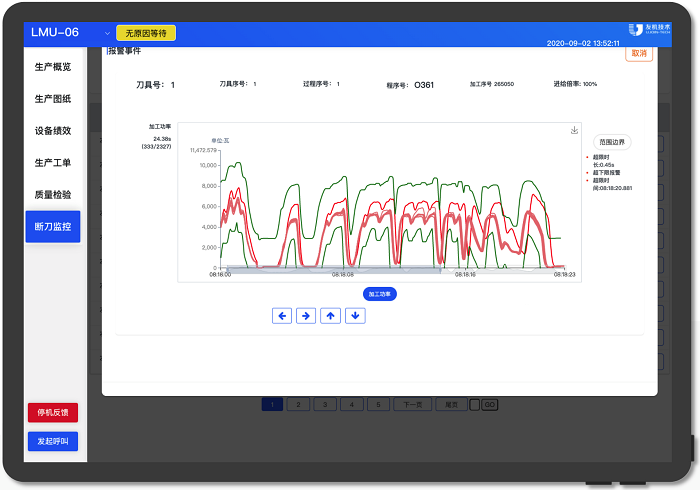
Task: Click the 发起呼叫 call button
Action: coord(53,441)
